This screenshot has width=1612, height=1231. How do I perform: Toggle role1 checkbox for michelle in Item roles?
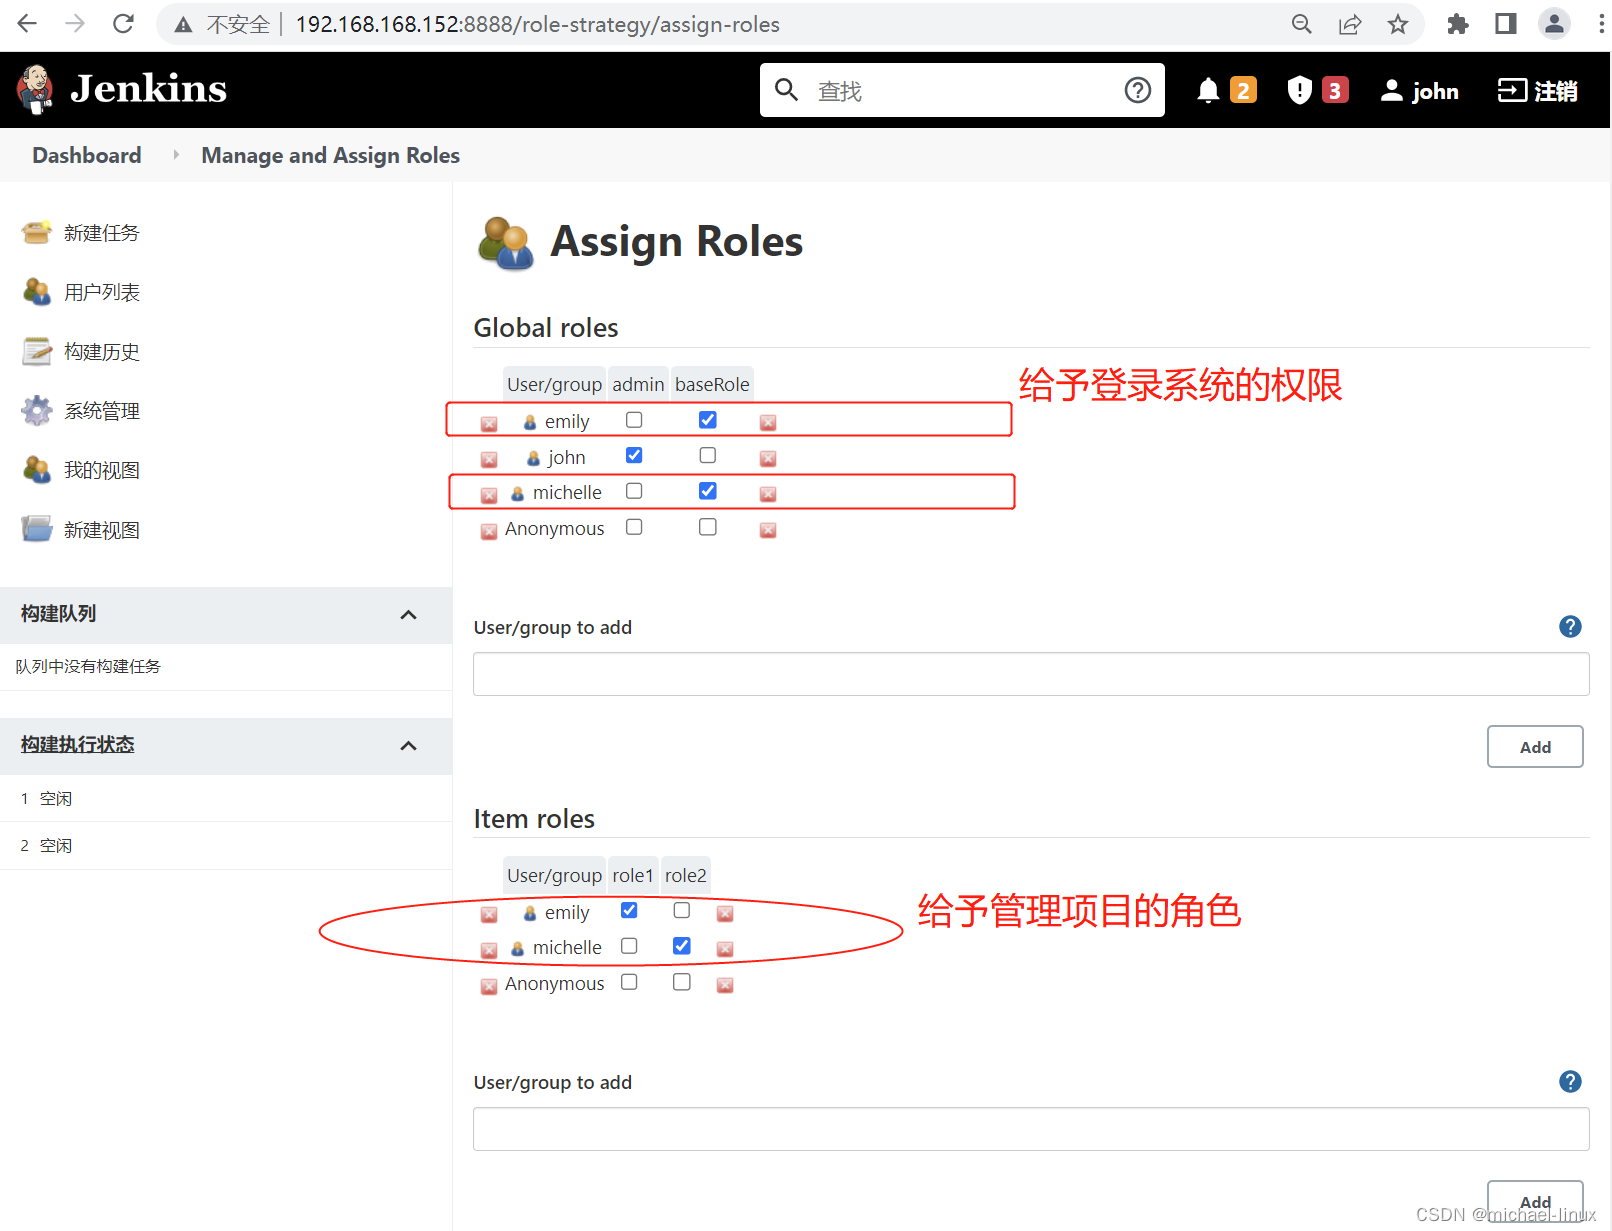point(629,946)
